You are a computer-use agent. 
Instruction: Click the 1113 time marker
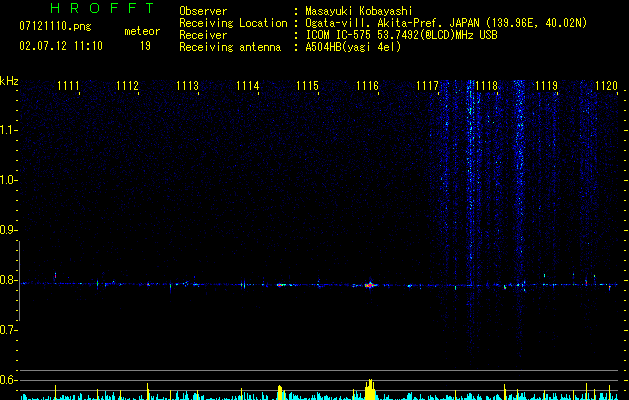tap(188, 86)
